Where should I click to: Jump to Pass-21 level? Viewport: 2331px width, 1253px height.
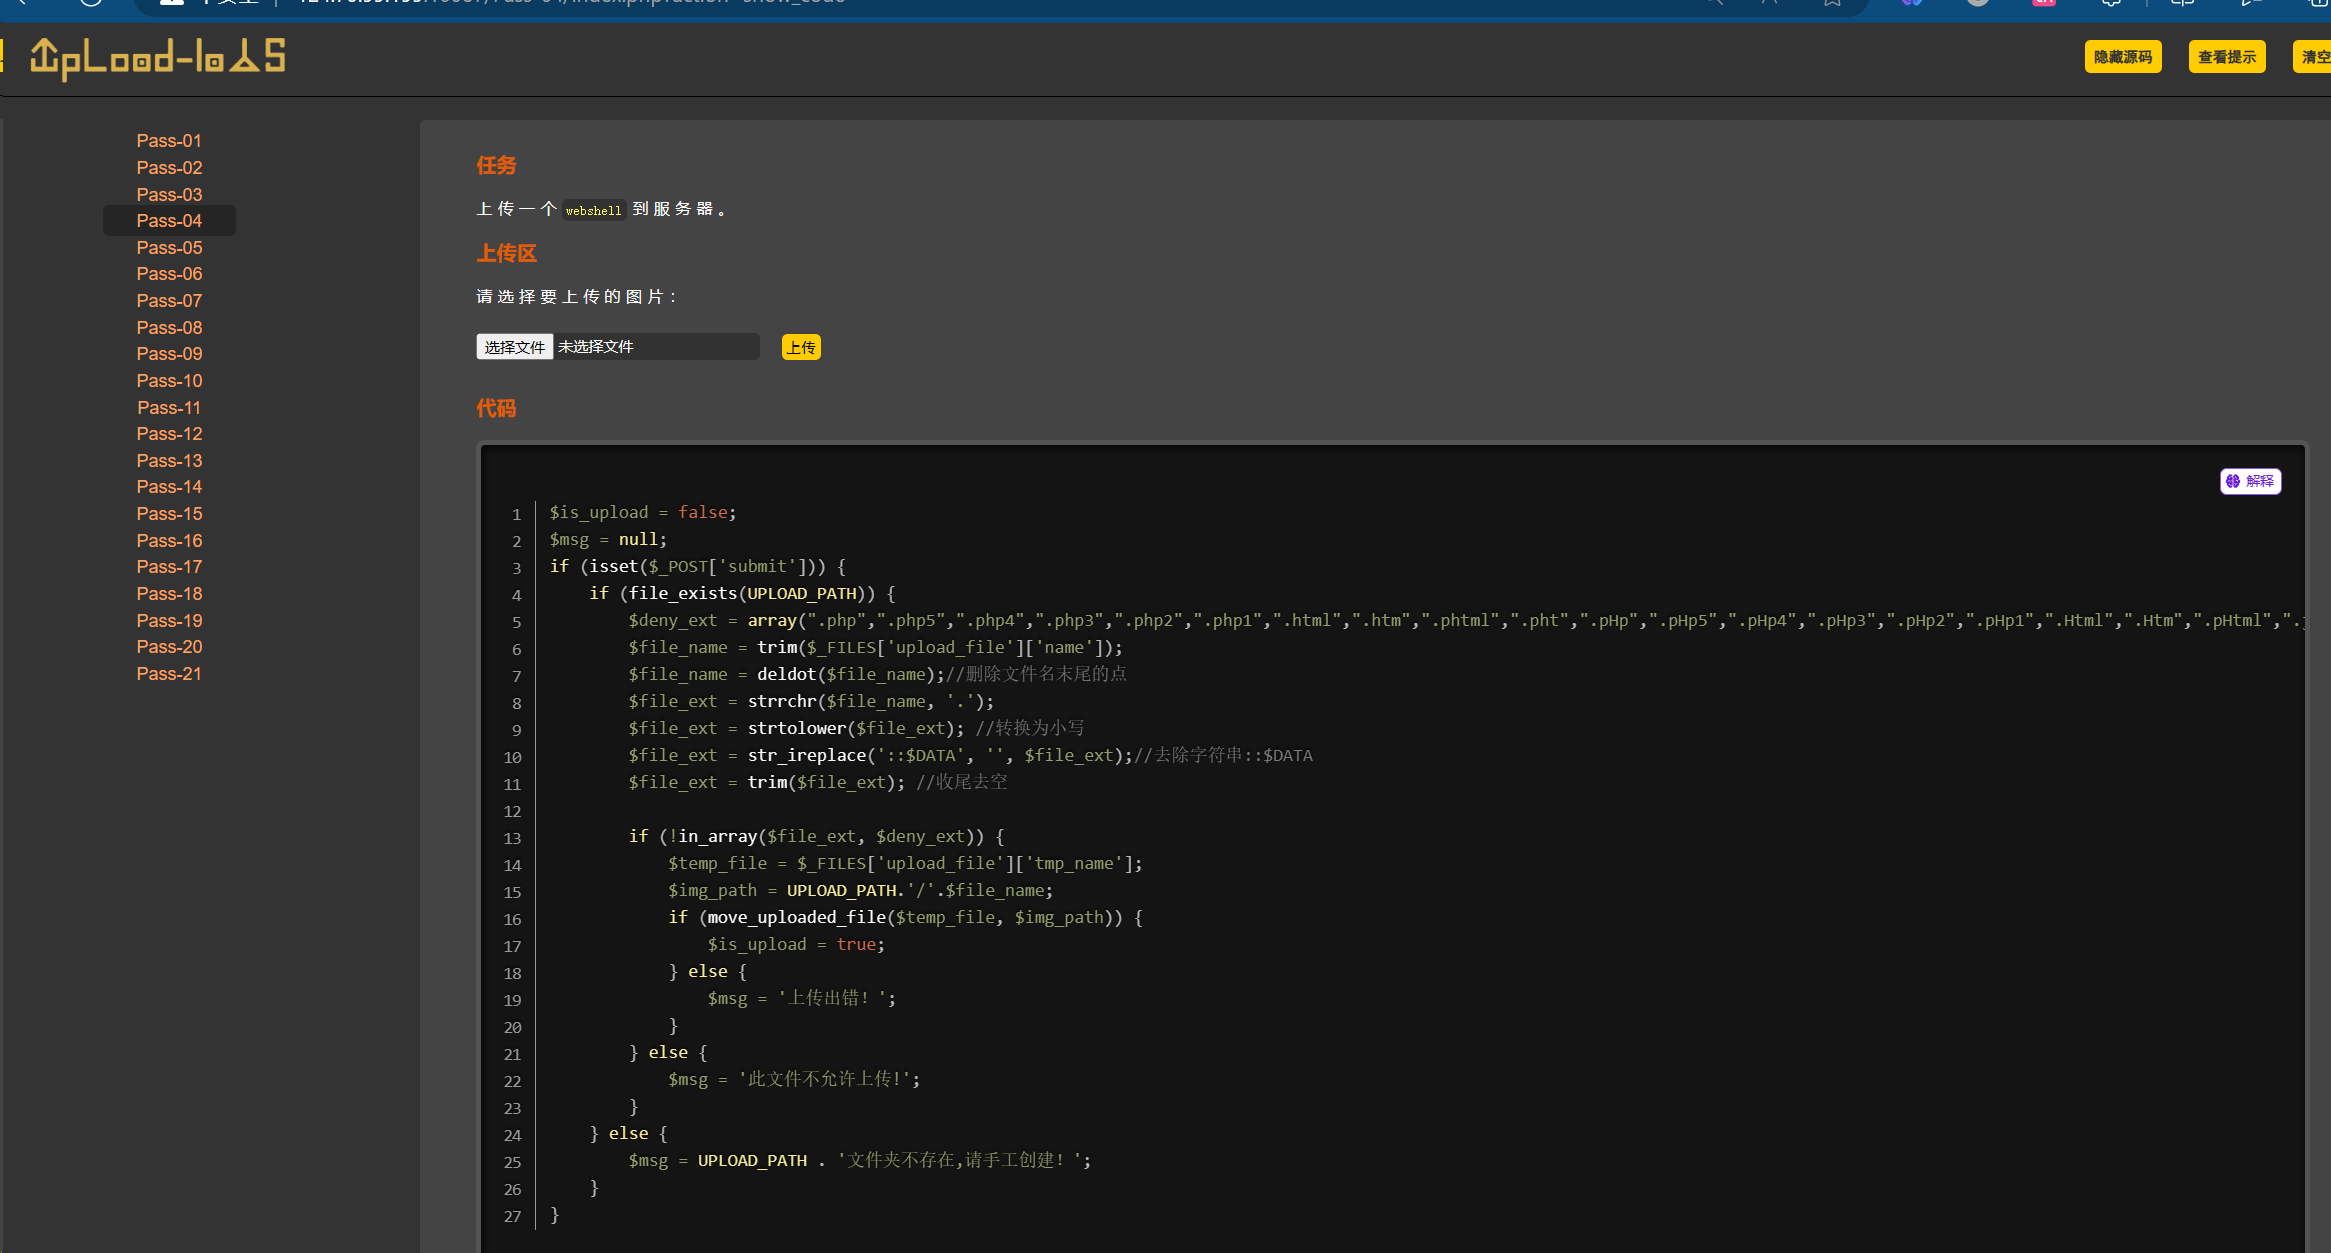coord(169,674)
